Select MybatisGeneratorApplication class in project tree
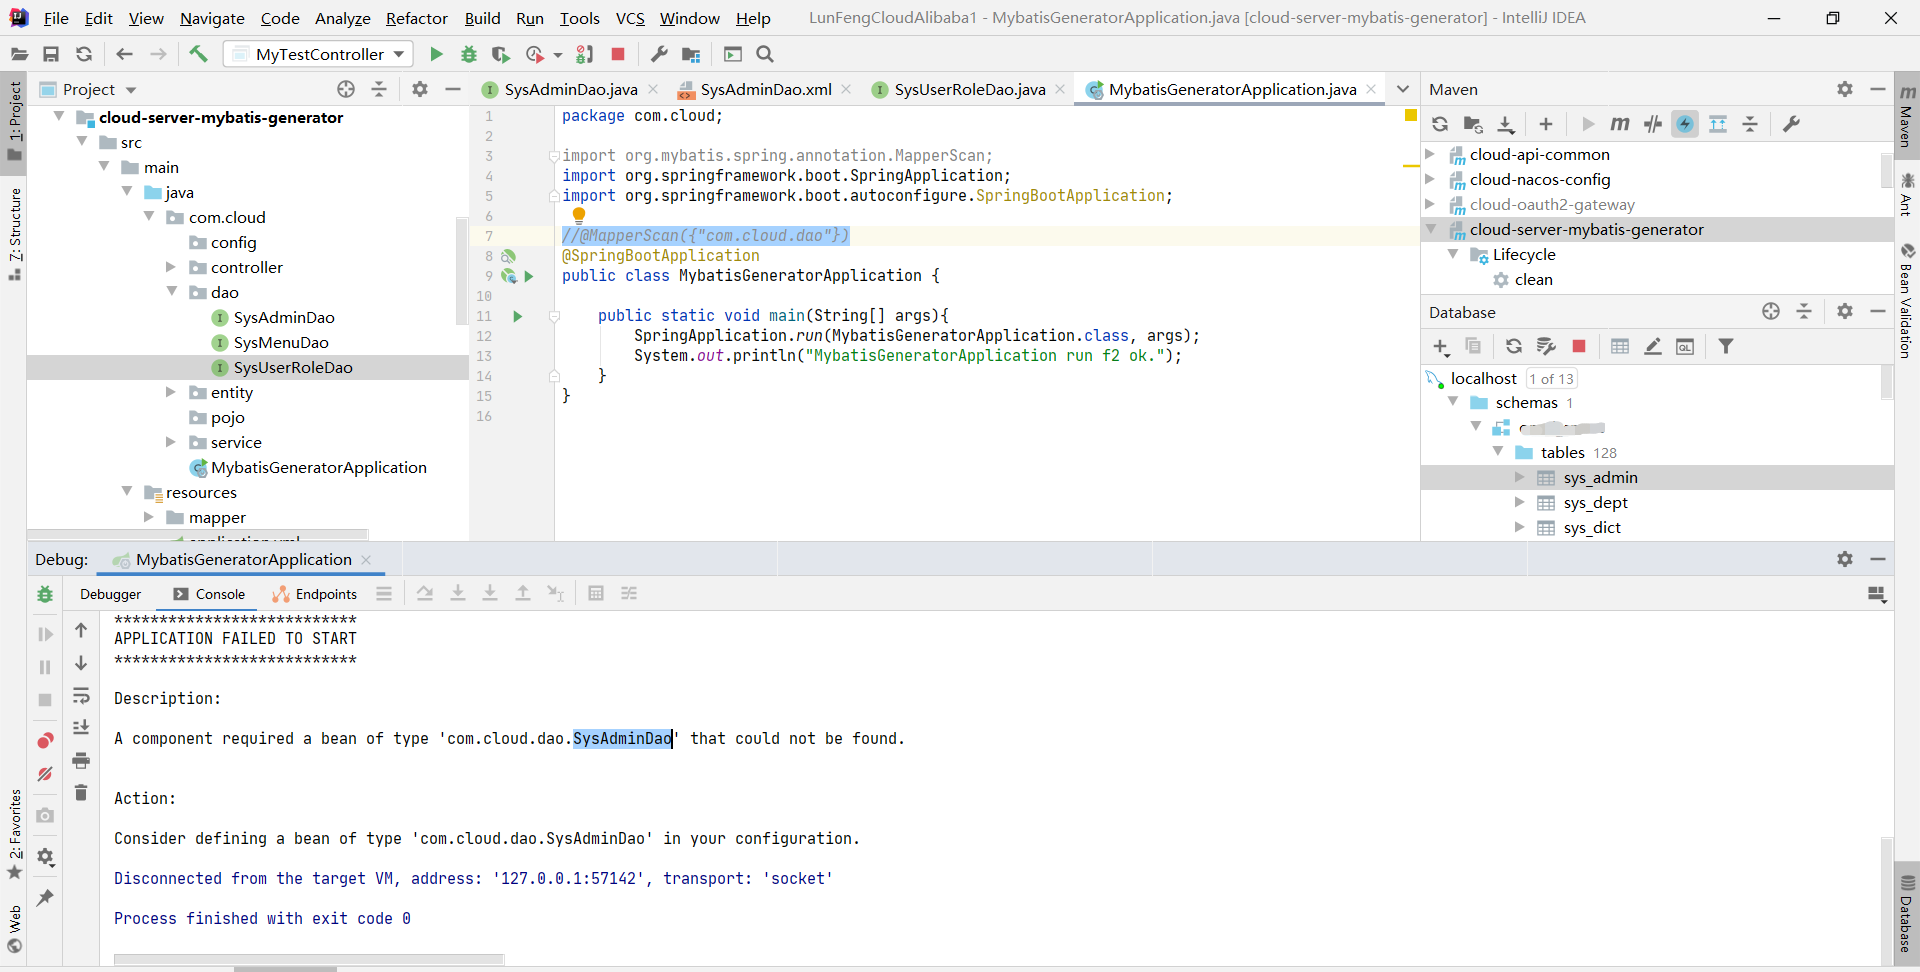 319,467
